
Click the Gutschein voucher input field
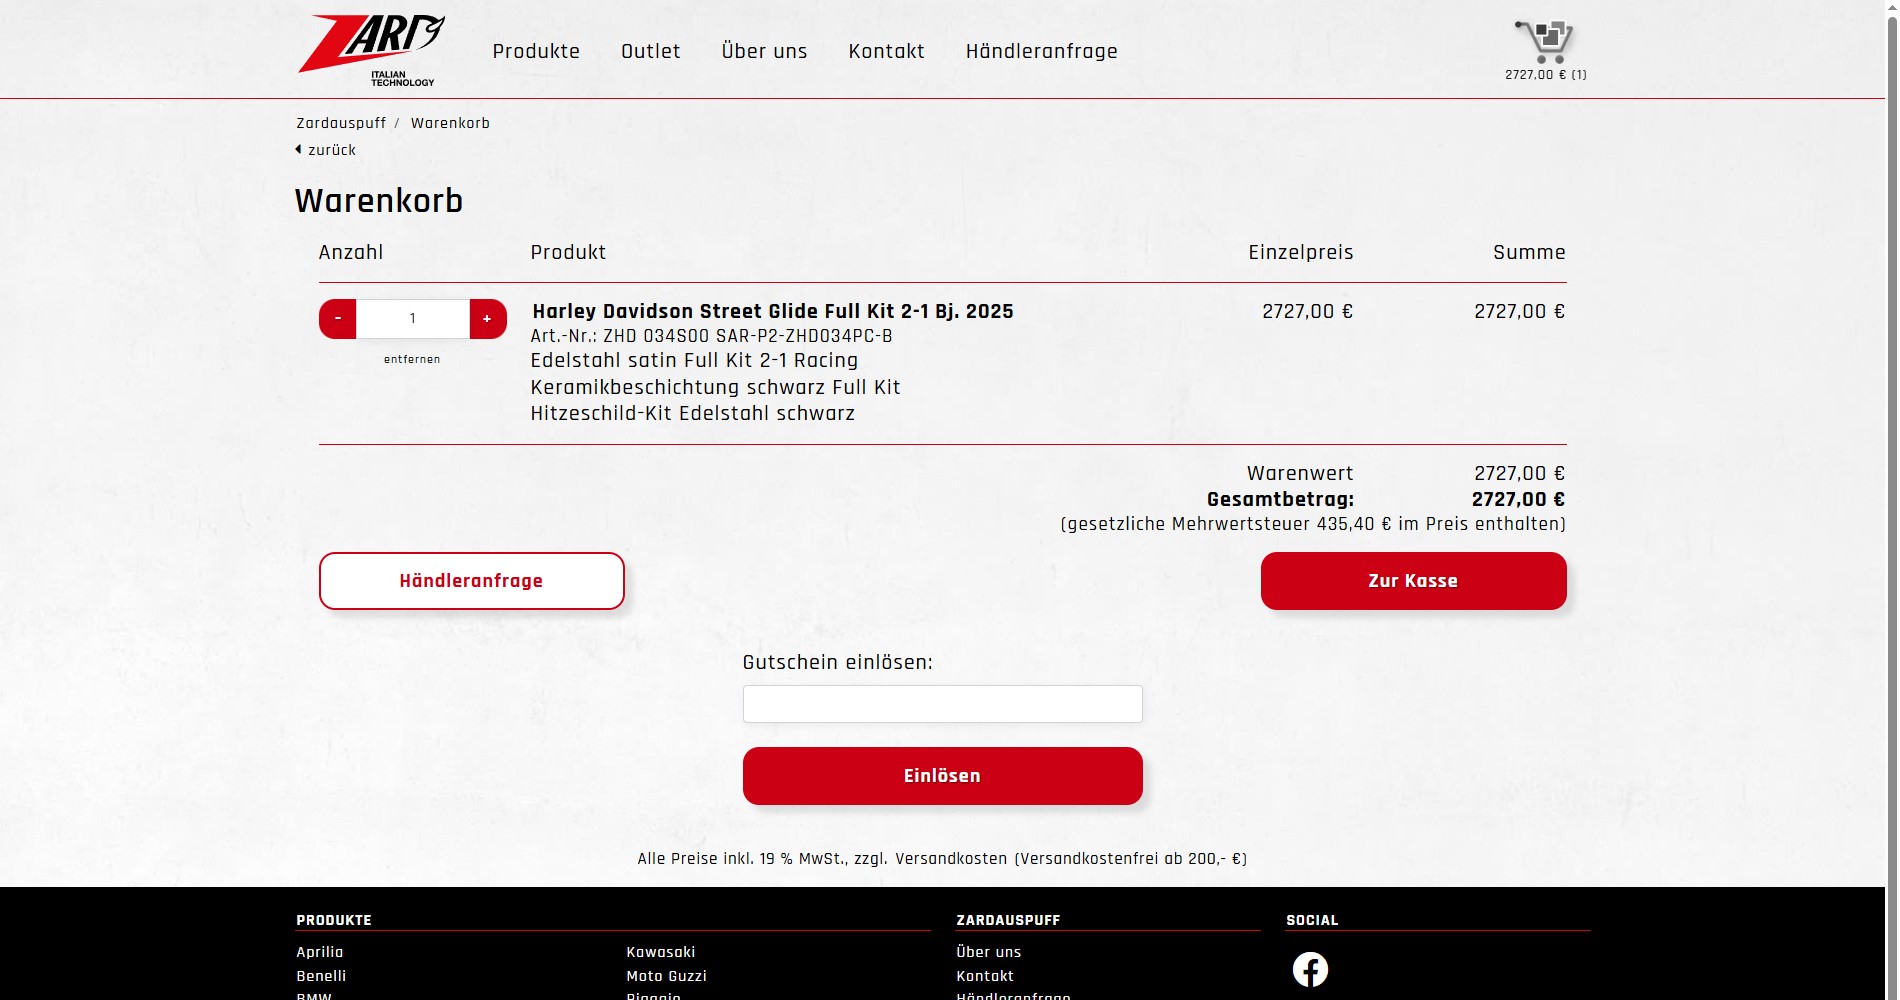coord(941,704)
